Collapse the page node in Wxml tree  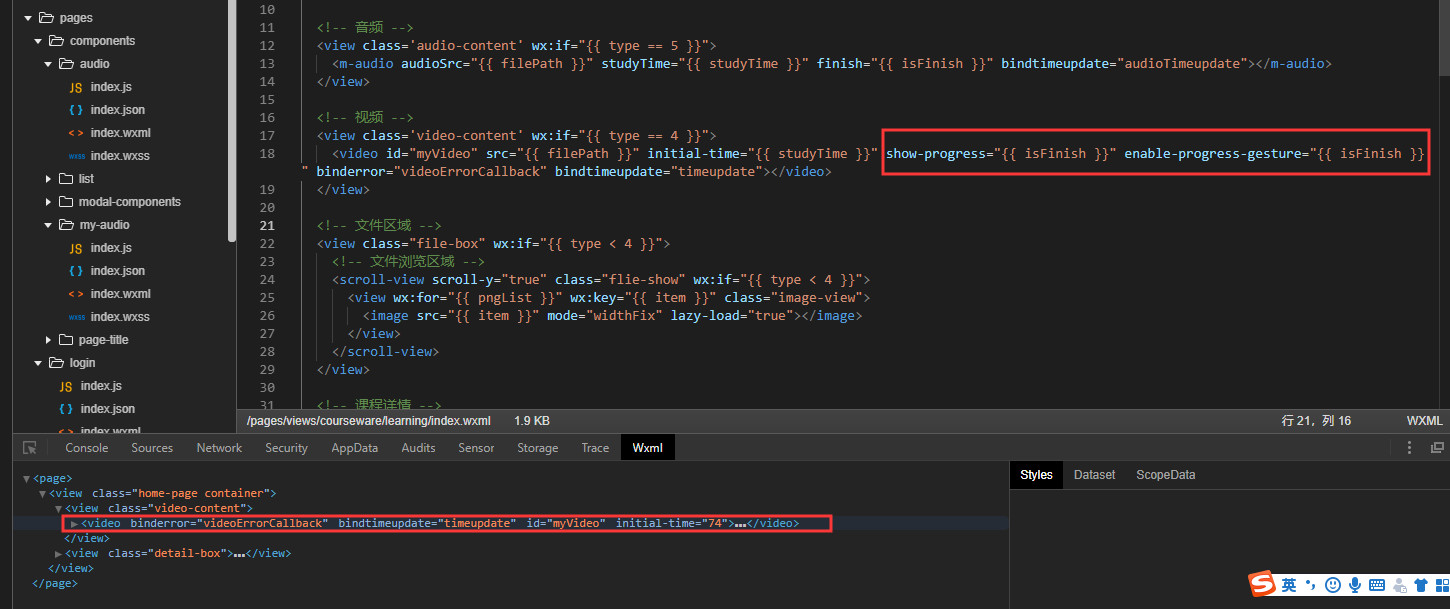(x=26, y=479)
